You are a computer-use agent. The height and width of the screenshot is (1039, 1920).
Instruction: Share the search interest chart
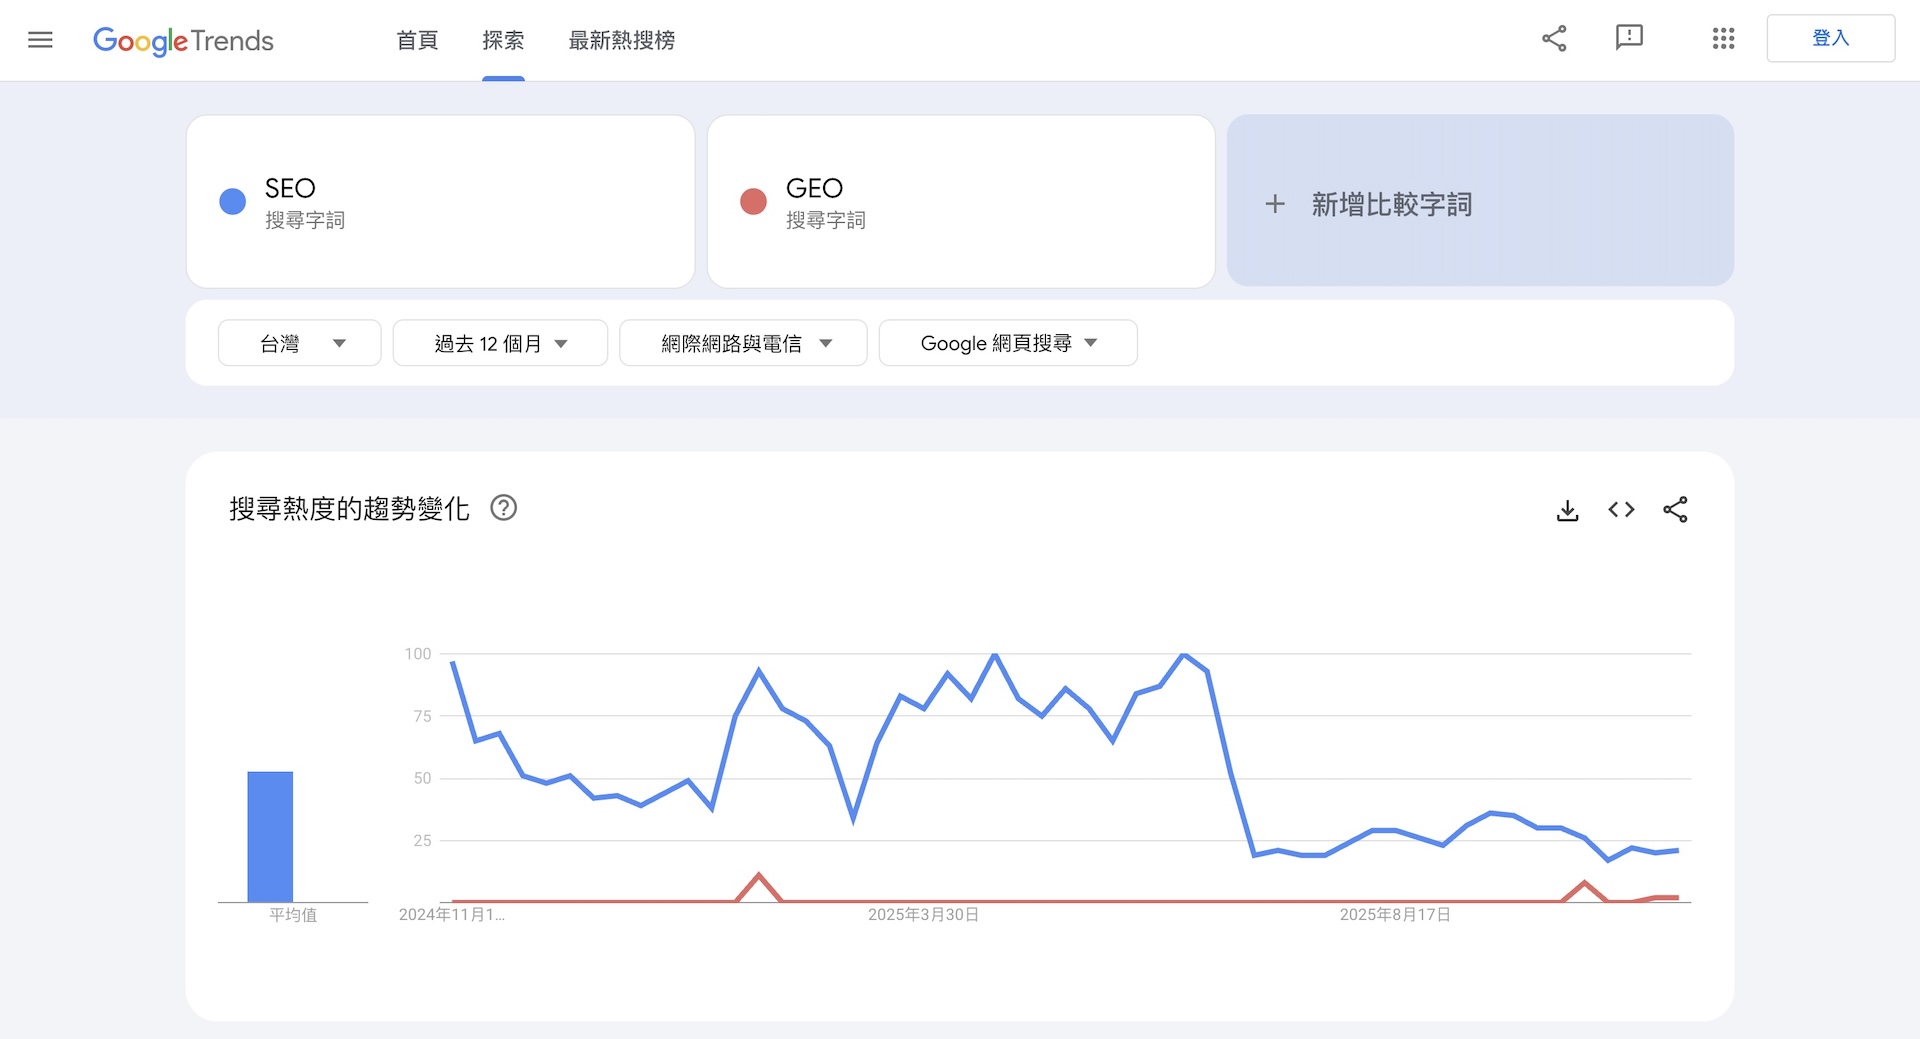[1675, 510]
